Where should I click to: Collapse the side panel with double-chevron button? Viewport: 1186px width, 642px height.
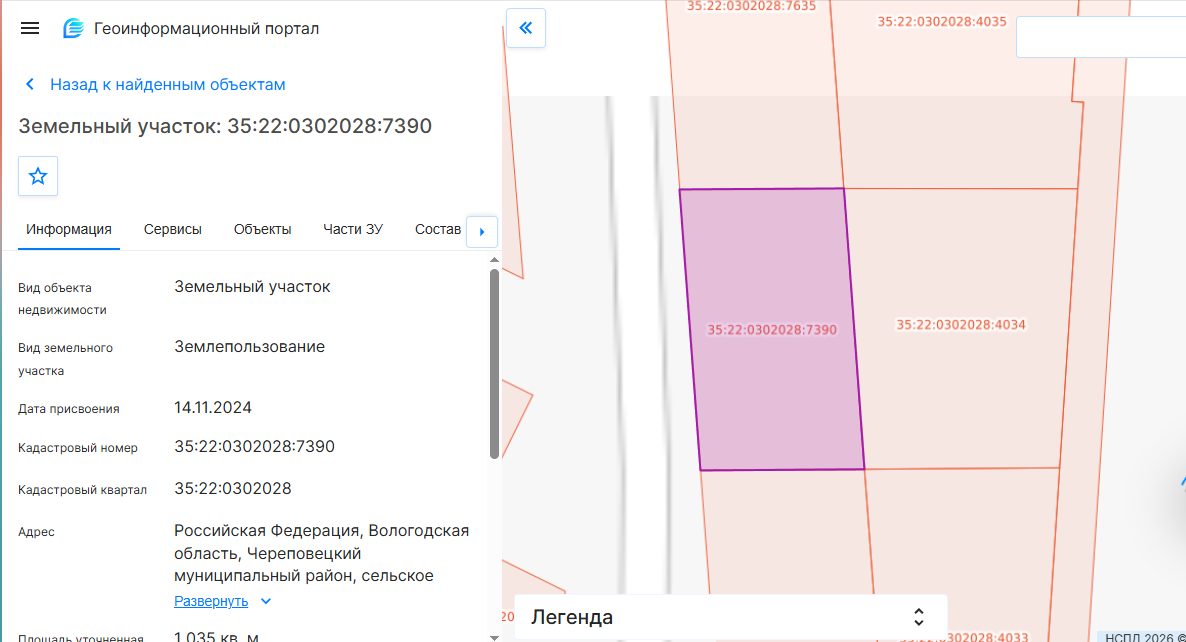[x=526, y=28]
